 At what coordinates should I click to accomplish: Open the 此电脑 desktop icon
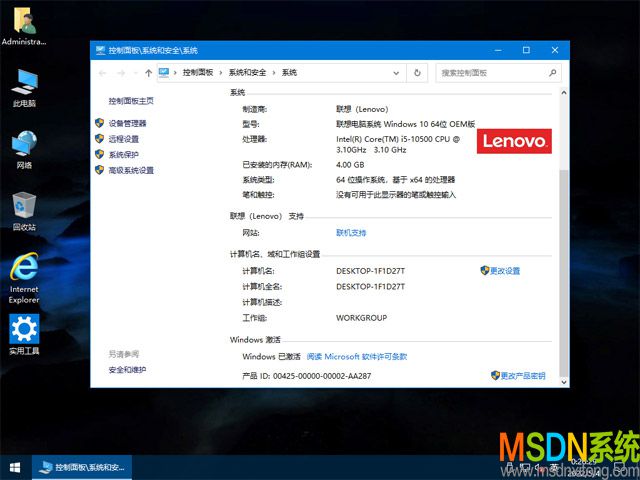tap(24, 88)
